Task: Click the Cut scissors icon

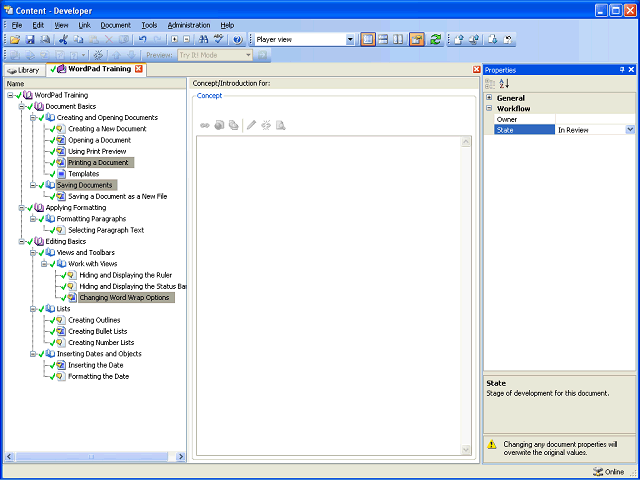Action: click(63, 40)
